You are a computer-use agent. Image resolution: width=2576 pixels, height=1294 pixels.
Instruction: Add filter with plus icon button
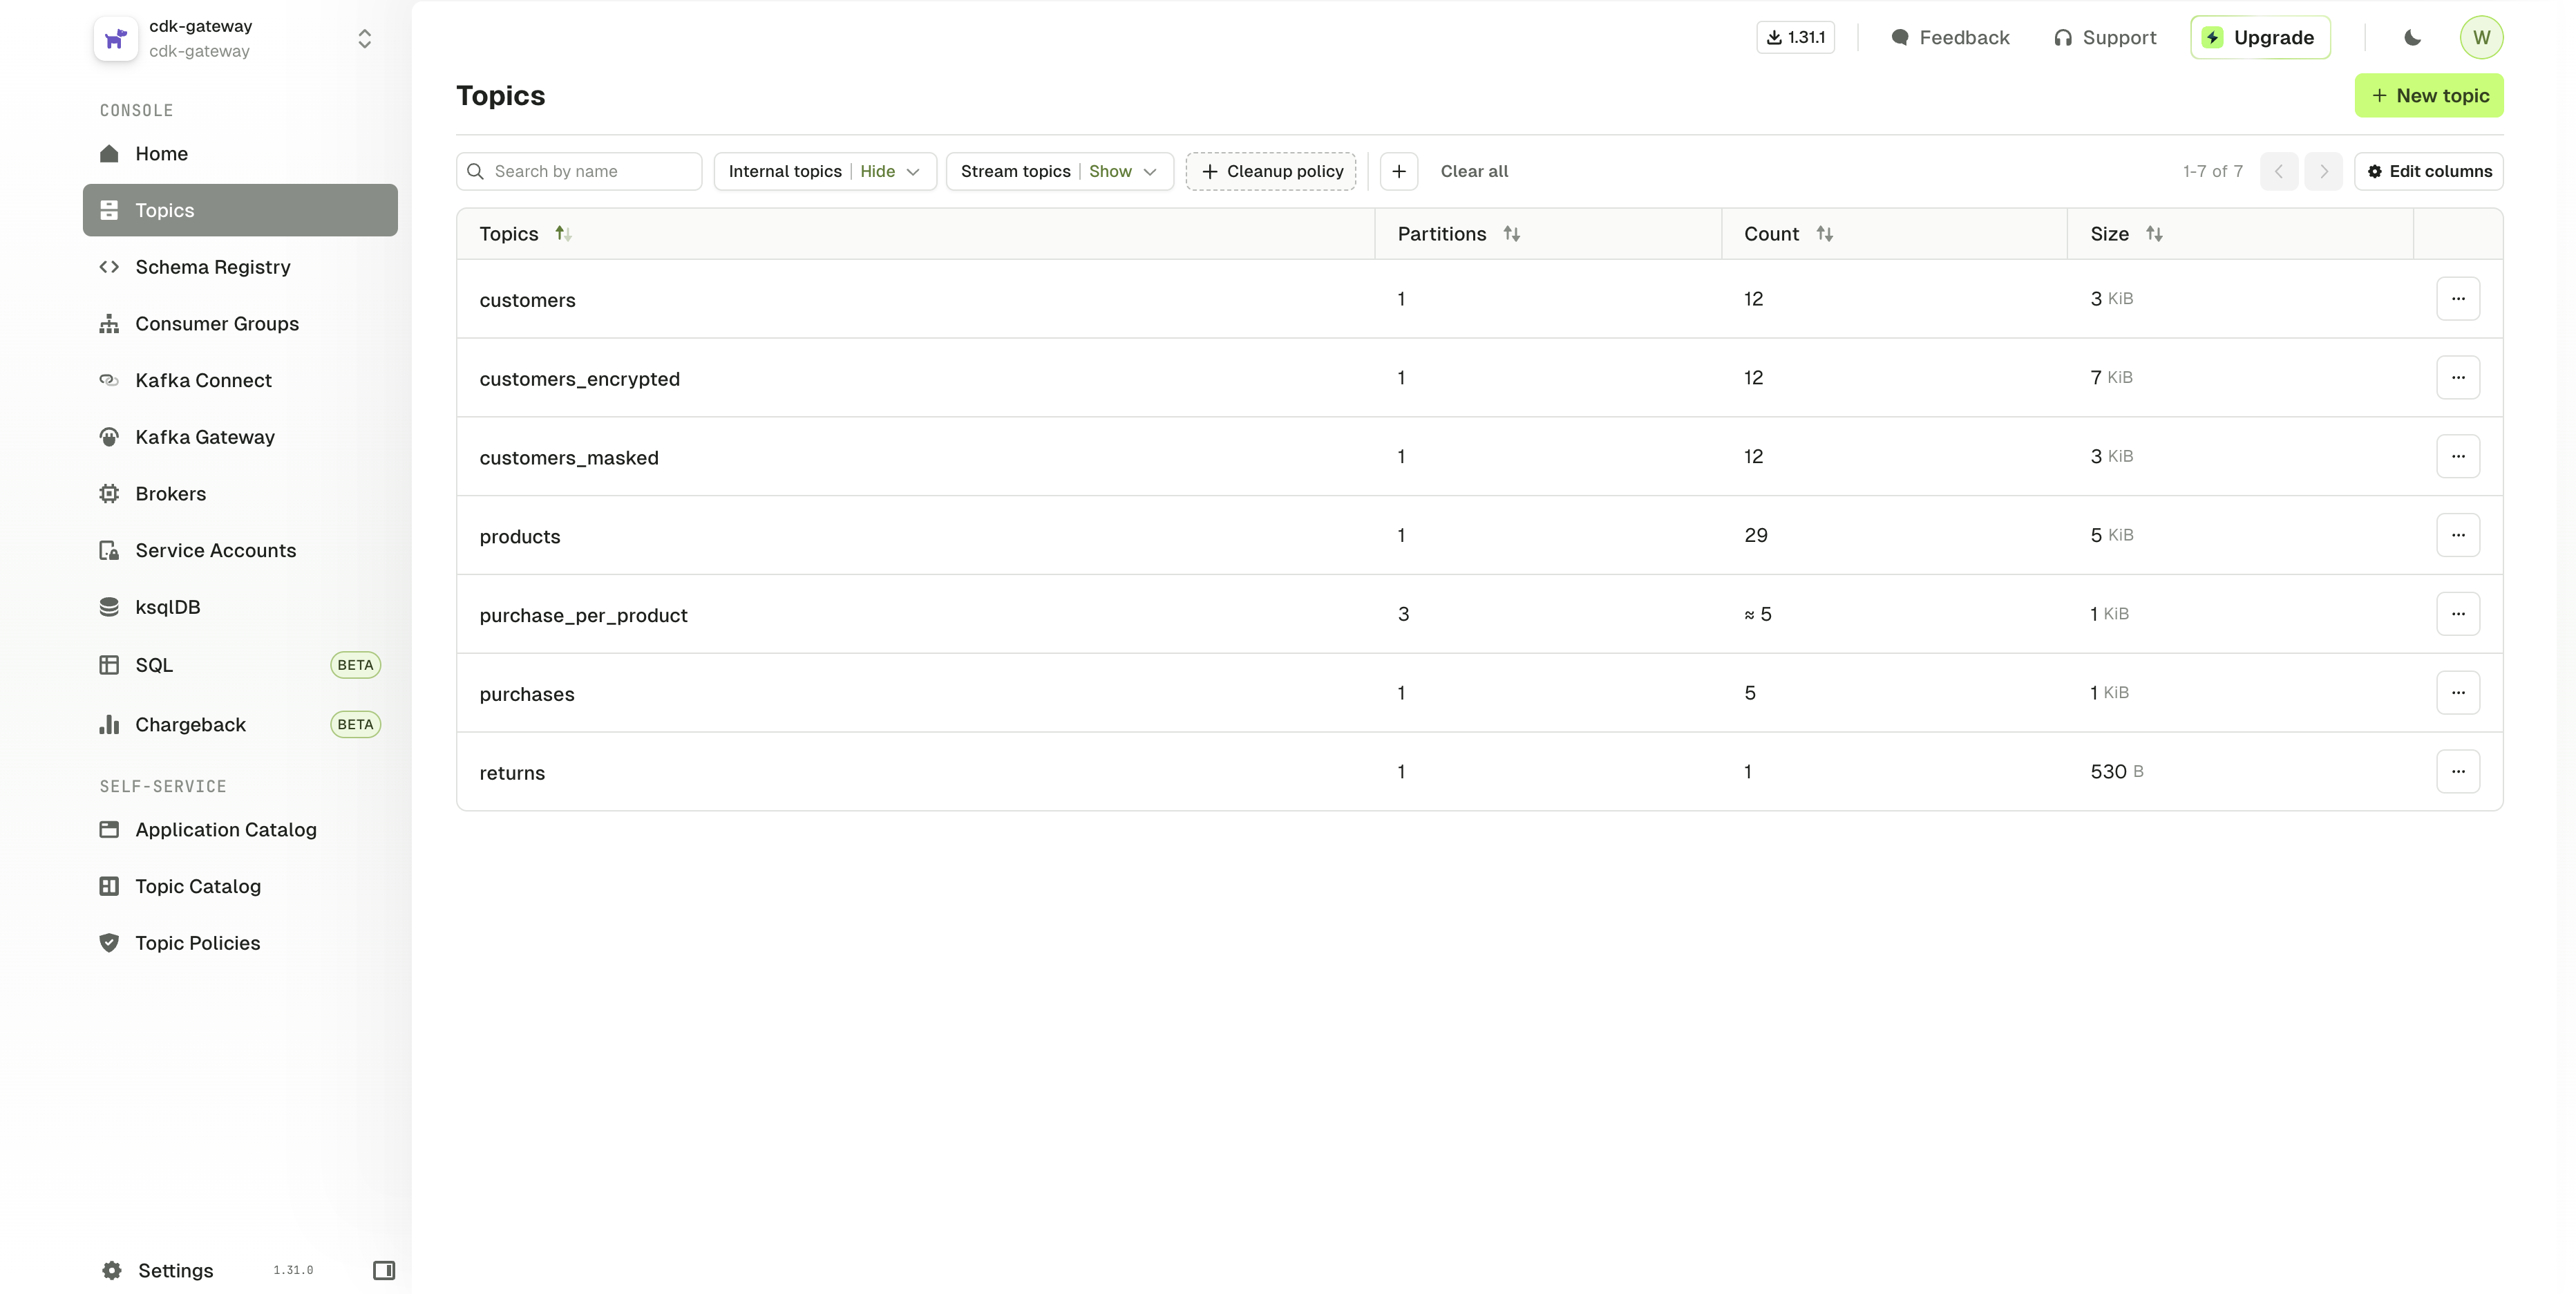coord(1398,171)
